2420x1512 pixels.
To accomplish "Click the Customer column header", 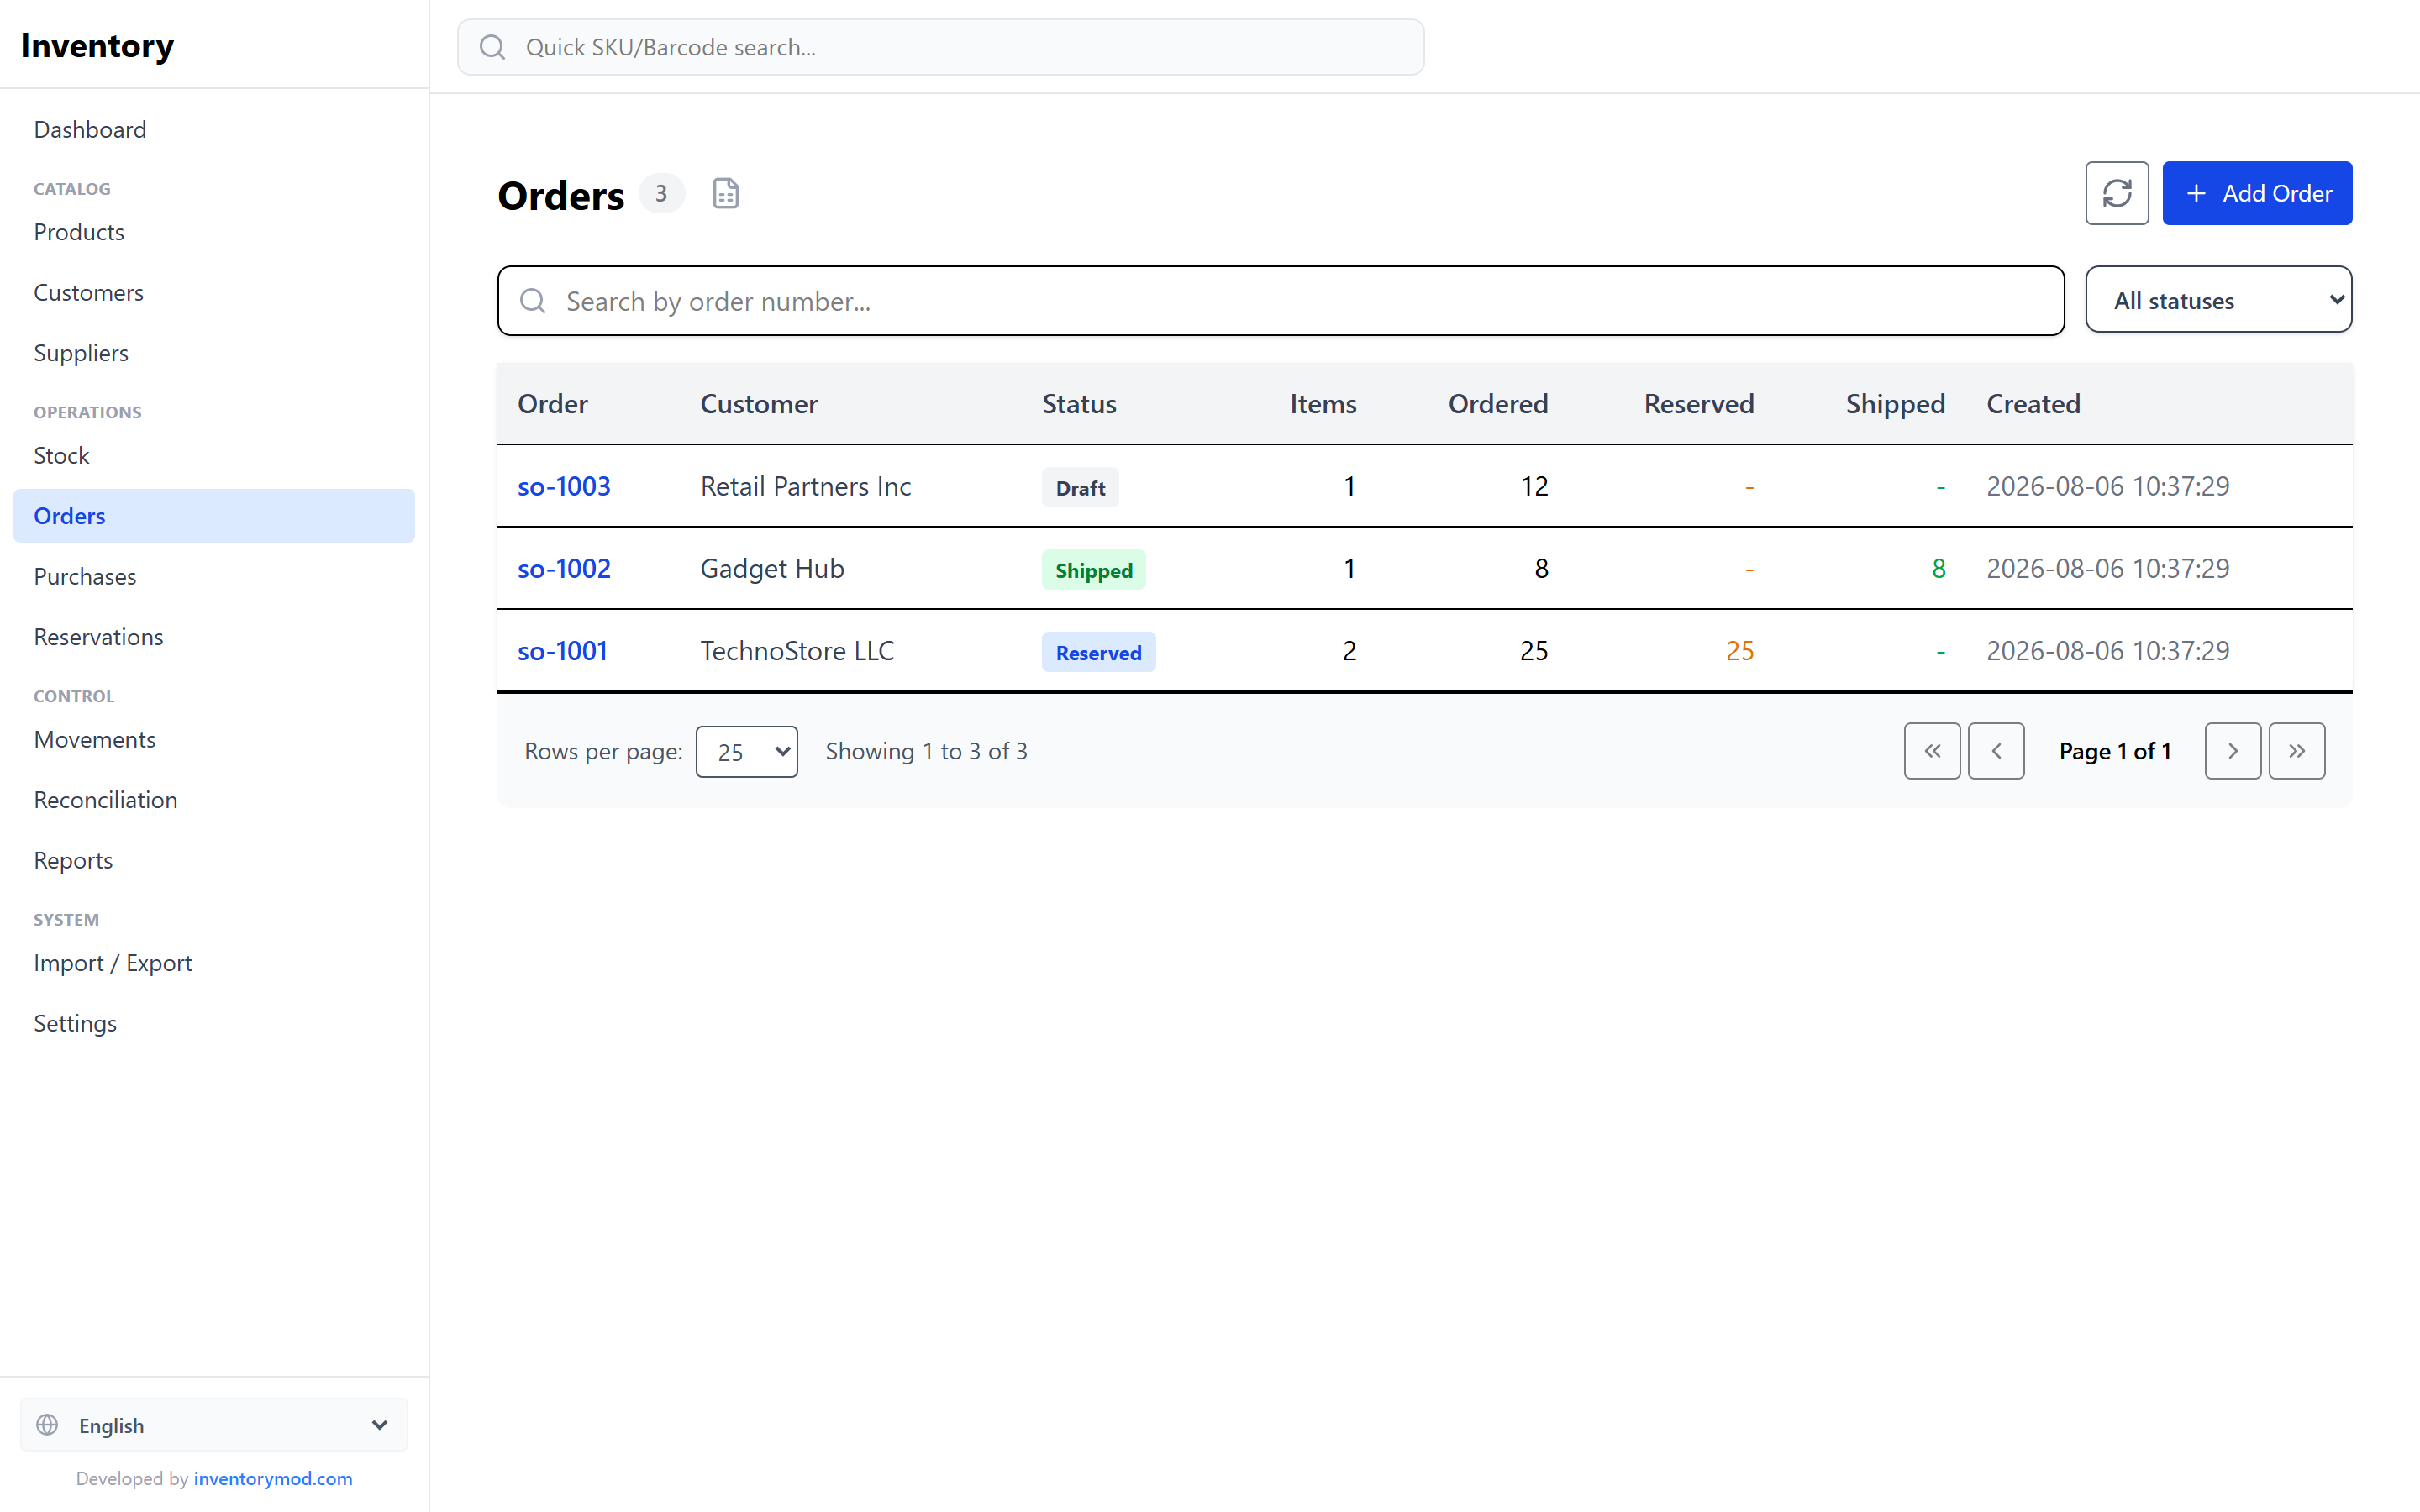I will (758, 404).
